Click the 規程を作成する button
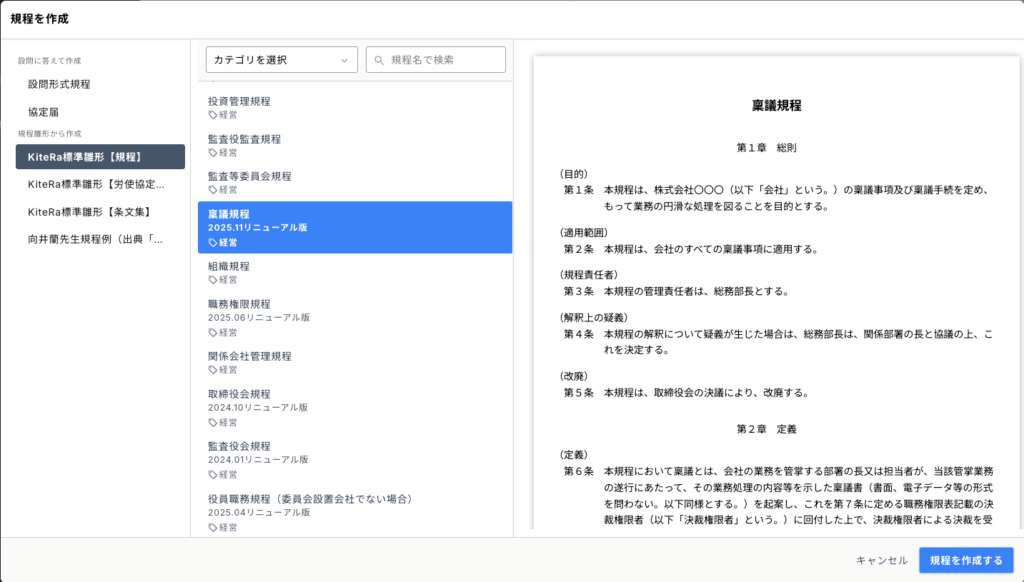 [x=965, y=560]
